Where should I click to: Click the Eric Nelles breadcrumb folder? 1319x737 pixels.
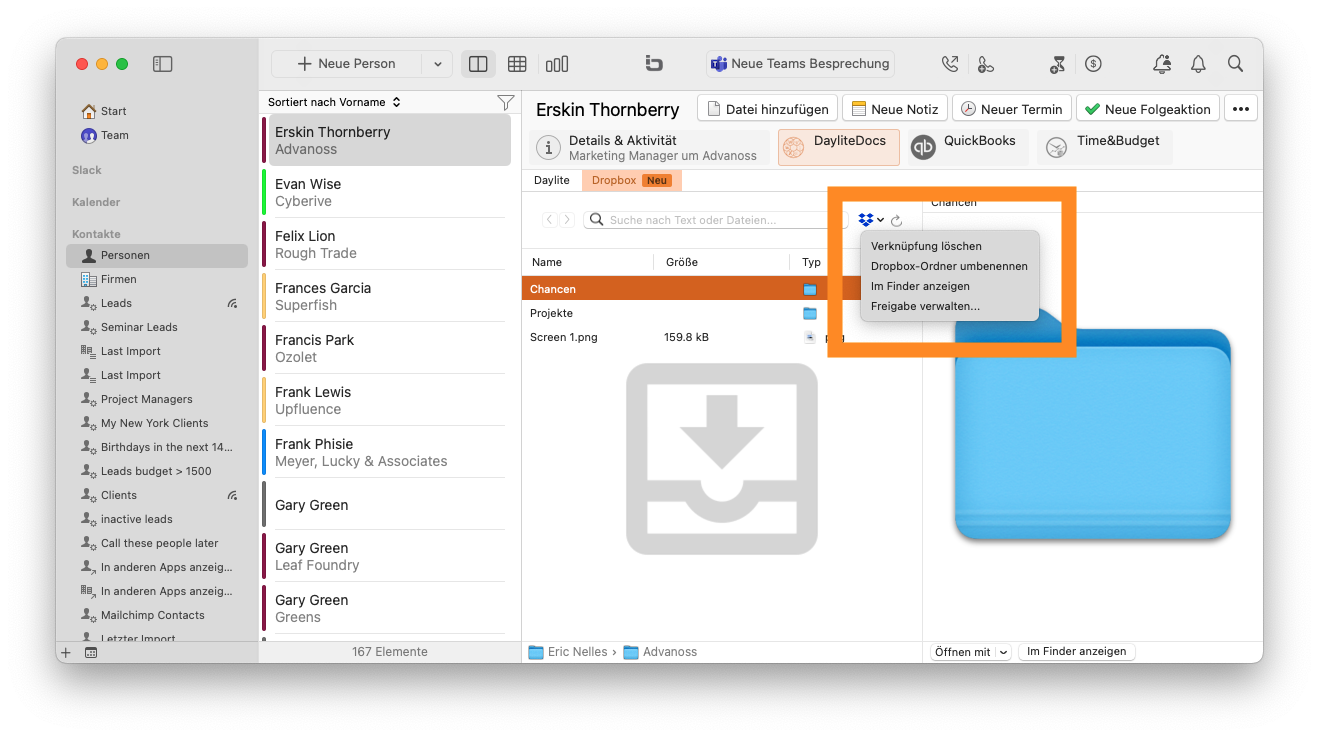coord(568,652)
